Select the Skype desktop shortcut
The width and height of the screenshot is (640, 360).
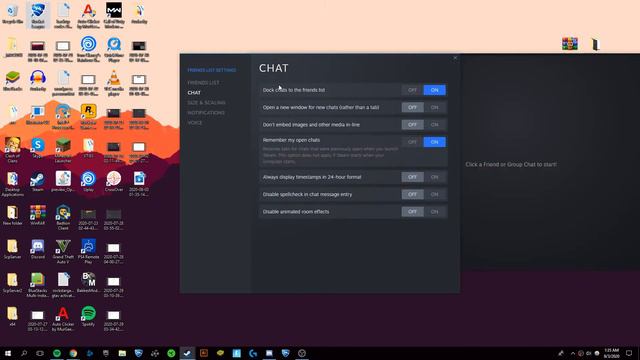click(x=38, y=148)
